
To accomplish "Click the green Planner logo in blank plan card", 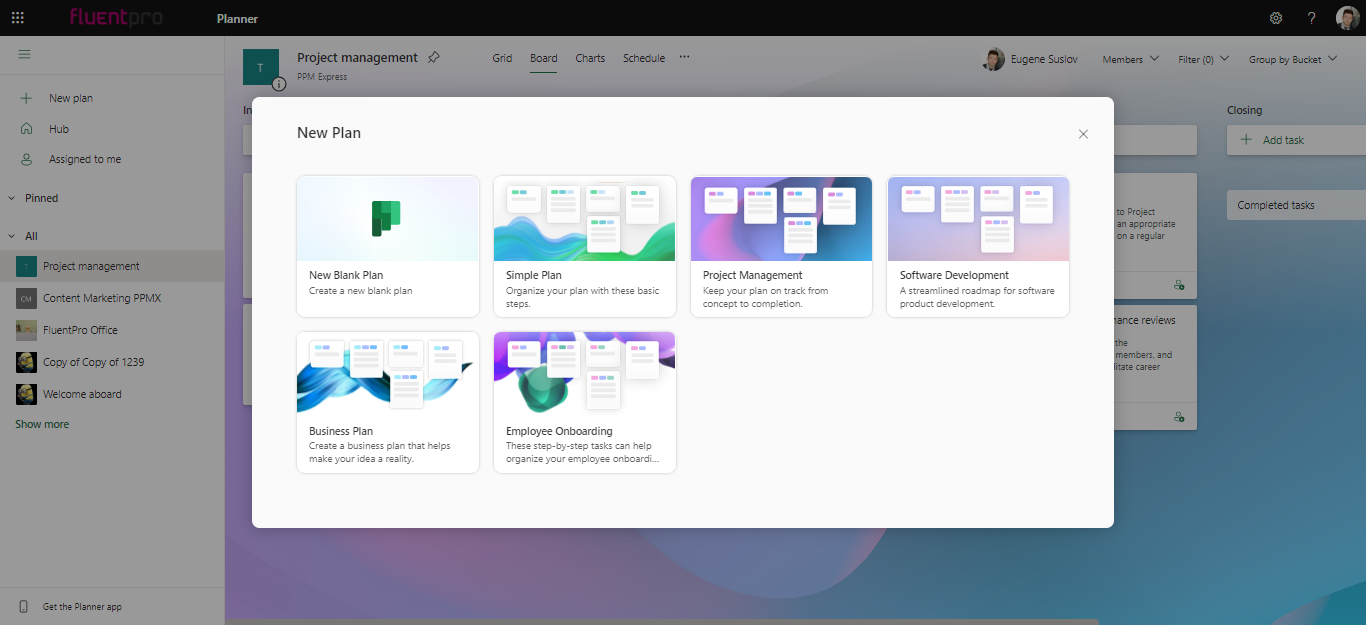I will click(386, 218).
